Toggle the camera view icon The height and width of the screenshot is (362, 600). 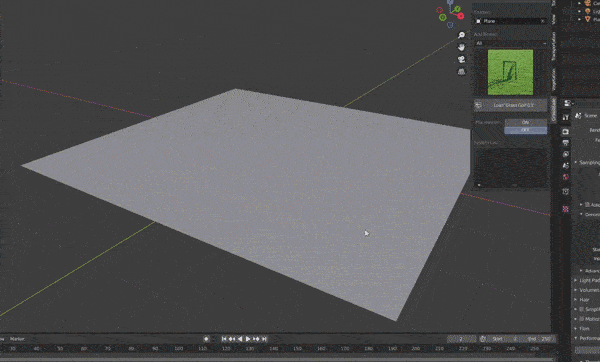coord(461,59)
